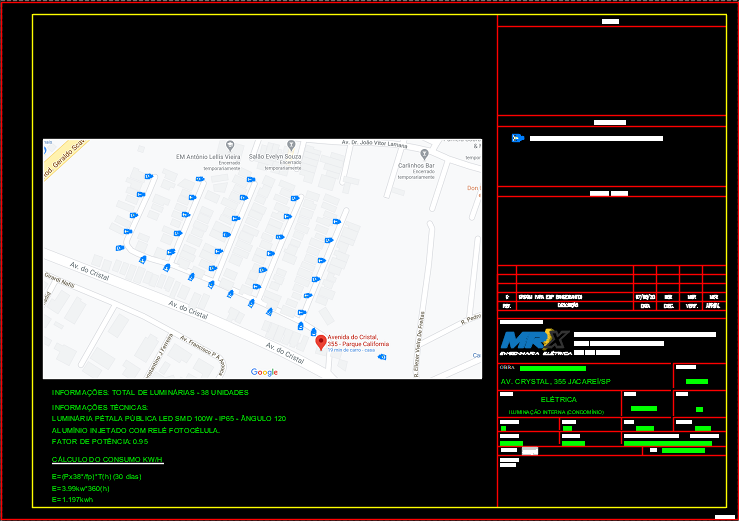Click the Av. Dr. João Vitor Lamana street label
Viewport: 739px width, 521px height.
376,142
